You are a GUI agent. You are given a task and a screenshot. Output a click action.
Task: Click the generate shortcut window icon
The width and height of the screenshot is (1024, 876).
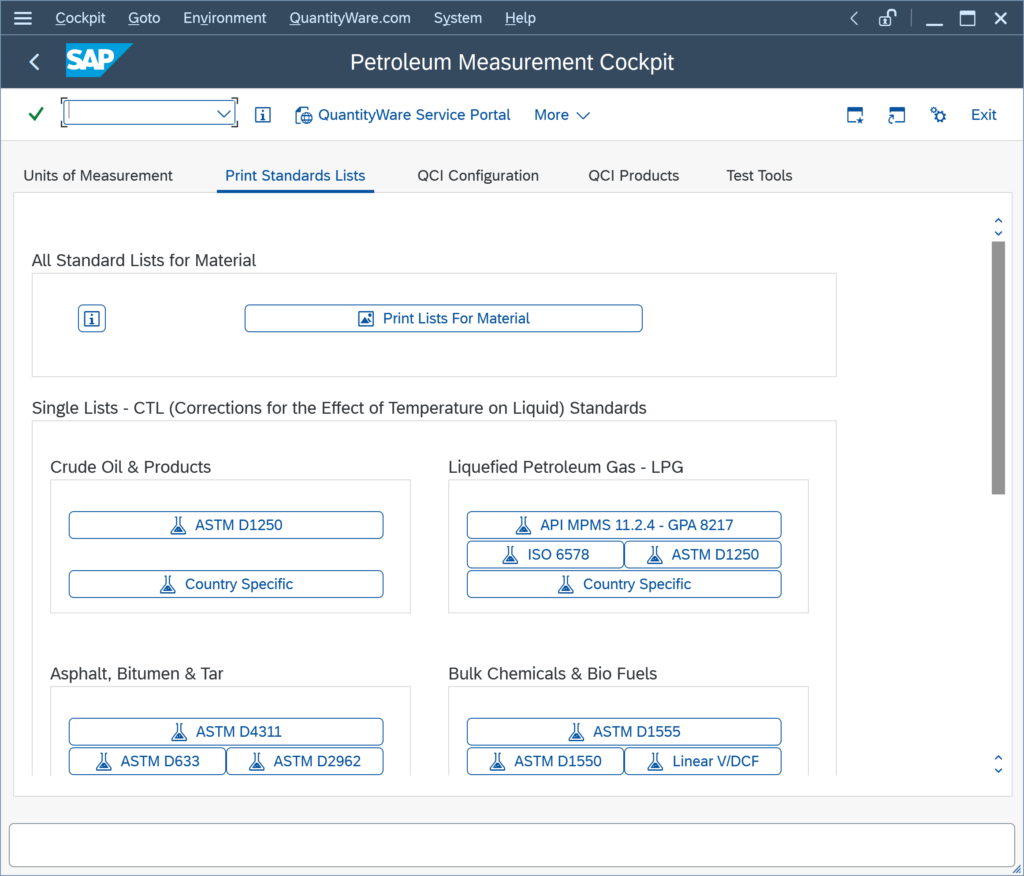coord(897,115)
